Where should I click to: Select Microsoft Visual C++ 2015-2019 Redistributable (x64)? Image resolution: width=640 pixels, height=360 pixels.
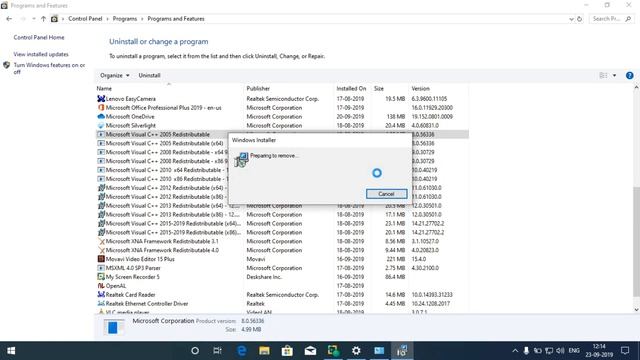pos(282,224)
